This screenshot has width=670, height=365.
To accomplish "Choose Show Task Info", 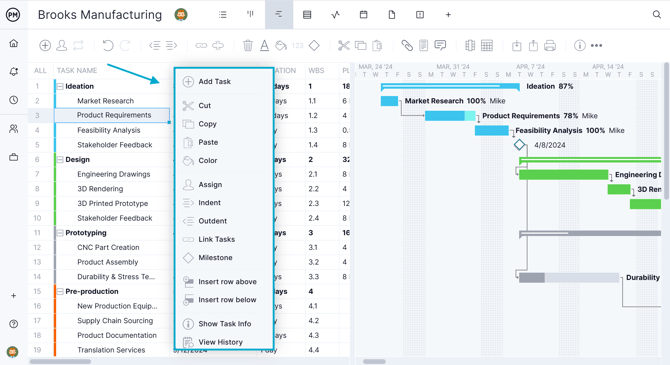I will coord(224,324).
